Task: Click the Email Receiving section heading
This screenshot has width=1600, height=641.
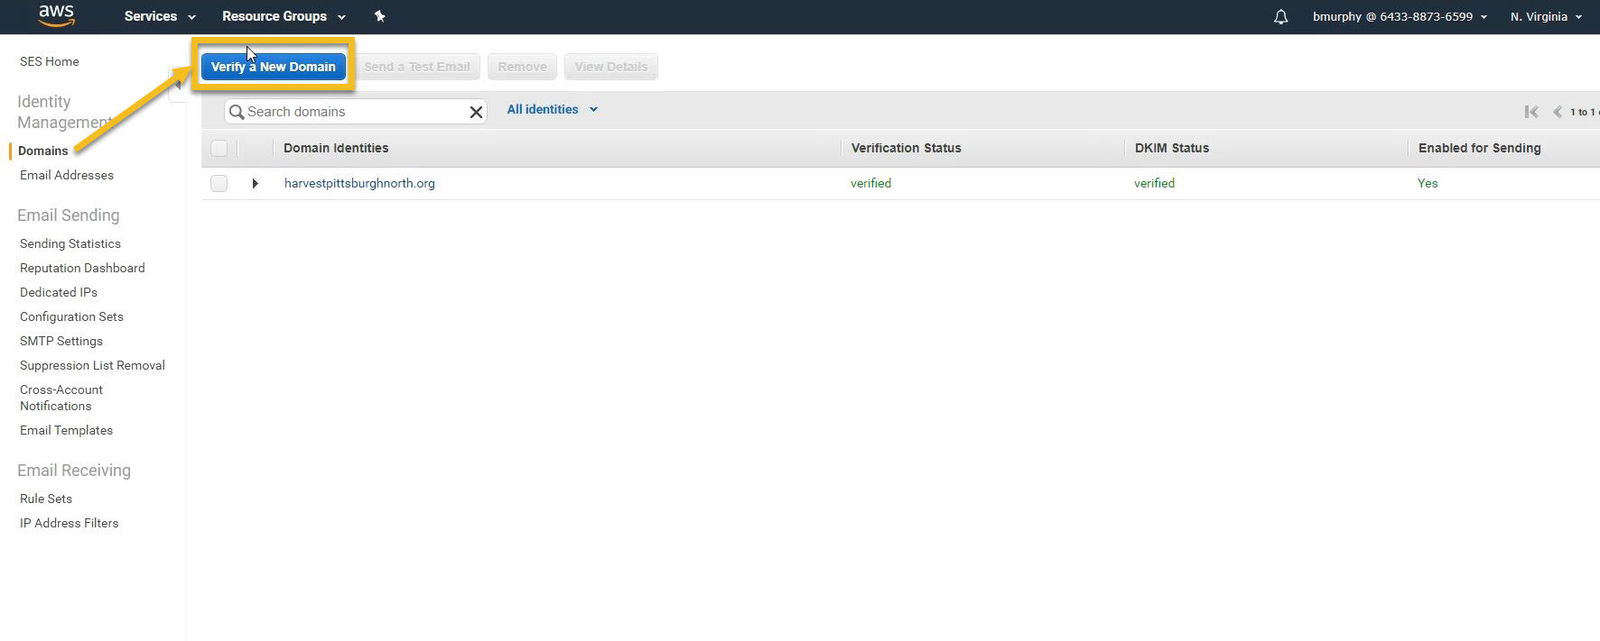Action: click(x=74, y=470)
